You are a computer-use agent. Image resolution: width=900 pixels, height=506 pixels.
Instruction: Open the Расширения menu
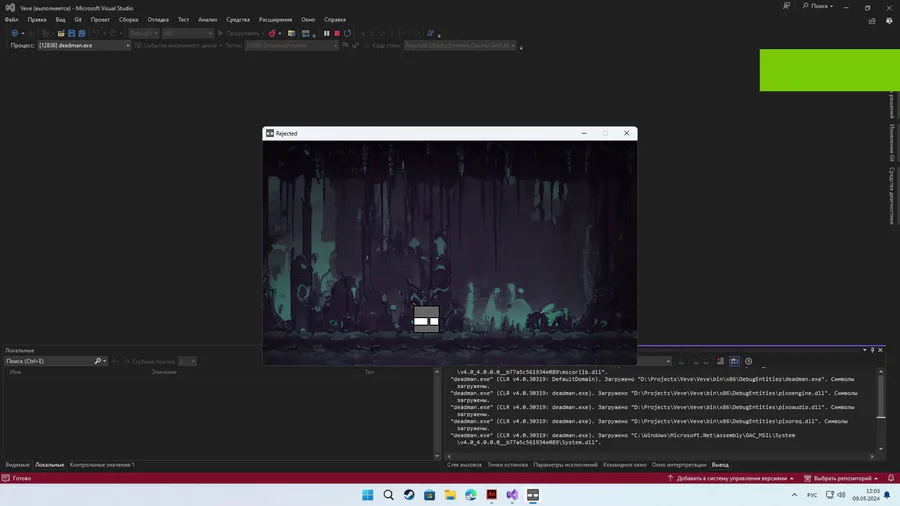(276, 20)
